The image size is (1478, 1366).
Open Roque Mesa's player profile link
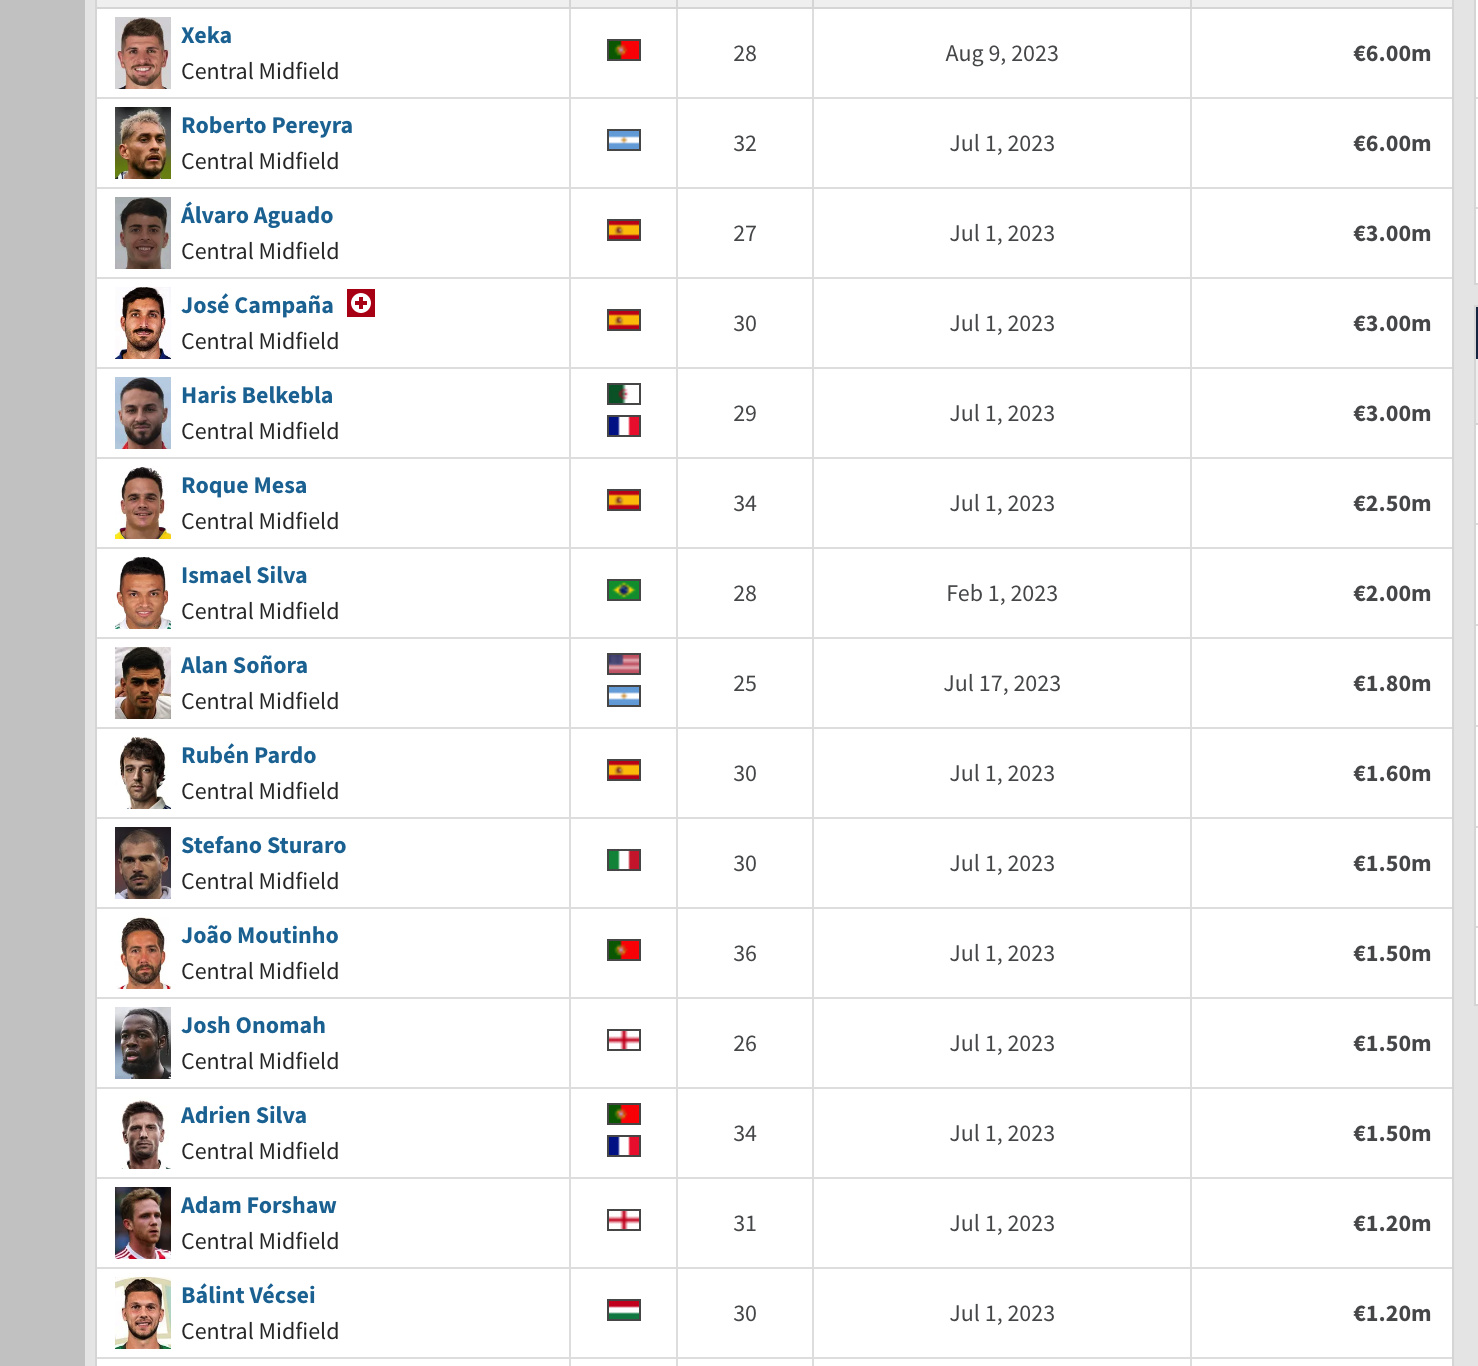244,485
